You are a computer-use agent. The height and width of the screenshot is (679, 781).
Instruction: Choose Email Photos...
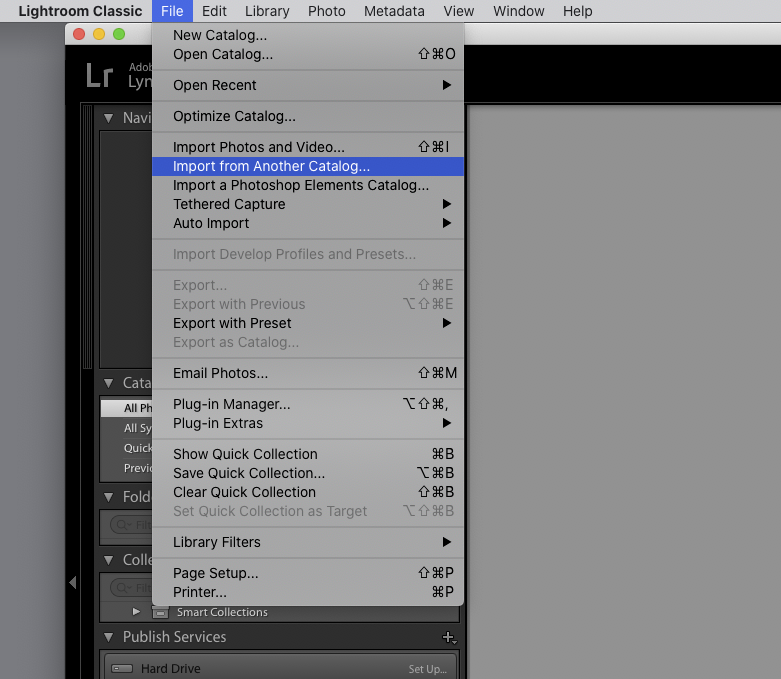coord(308,373)
